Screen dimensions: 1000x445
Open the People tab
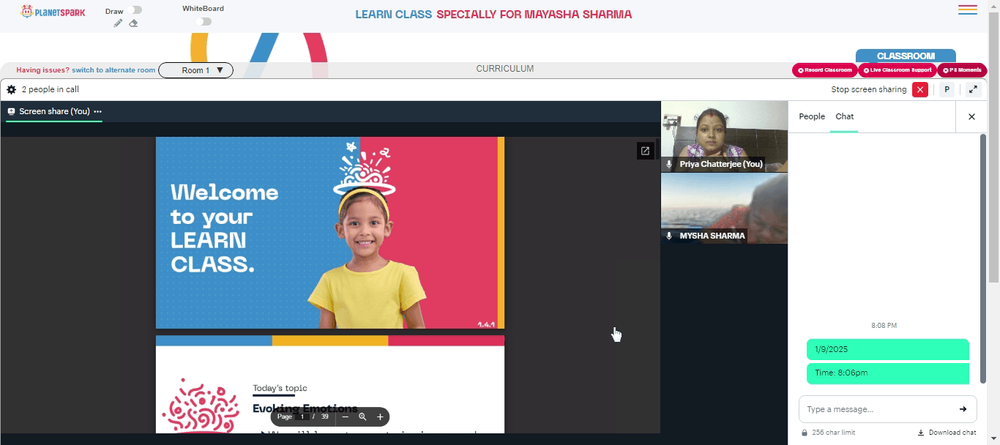812,117
